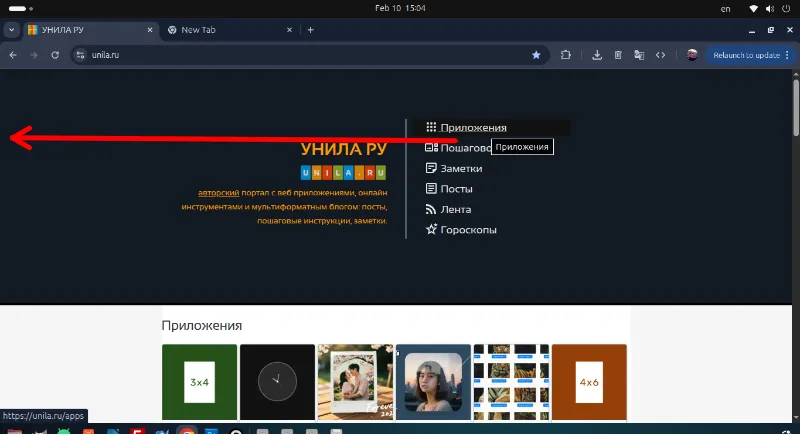Open the green 3x4 app thumbnail
This screenshot has height=434, width=800.
[x=199, y=381]
